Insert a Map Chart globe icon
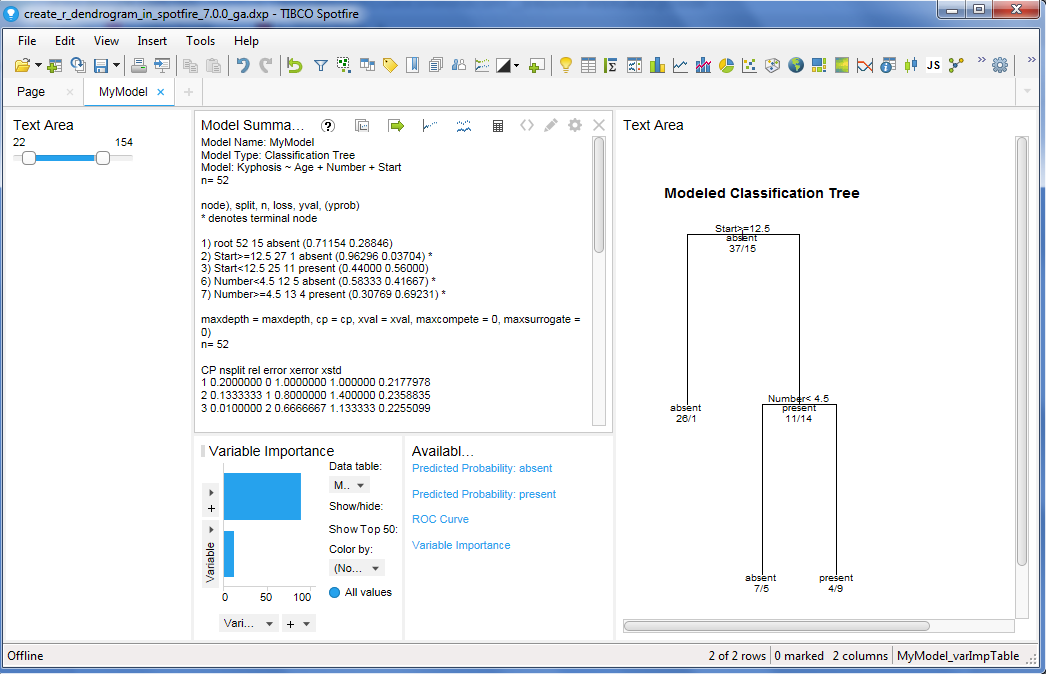 [796, 65]
